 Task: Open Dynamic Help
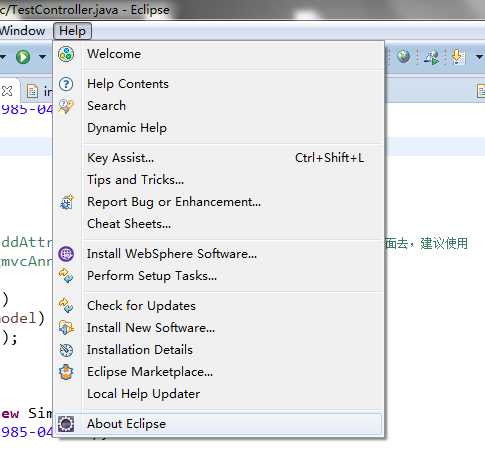[218, 128]
